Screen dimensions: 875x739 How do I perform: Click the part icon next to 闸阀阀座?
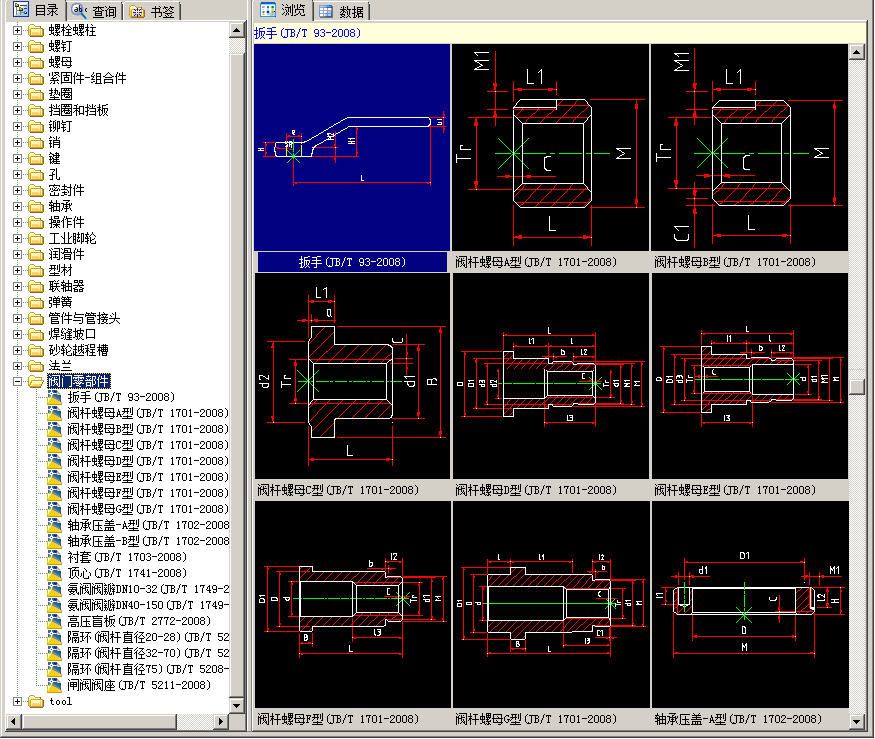[x=55, y=685]
